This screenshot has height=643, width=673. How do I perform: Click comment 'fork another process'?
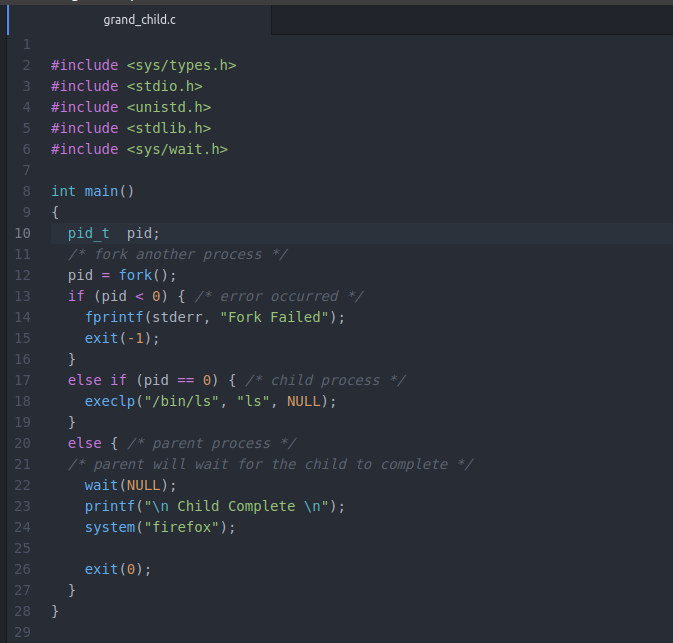178,254
